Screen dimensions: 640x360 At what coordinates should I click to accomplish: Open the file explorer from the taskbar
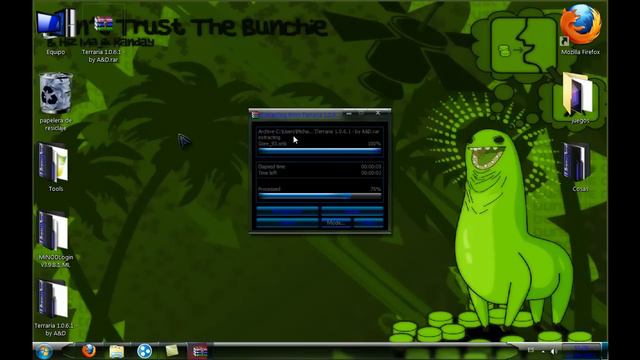tap(116, 351)
